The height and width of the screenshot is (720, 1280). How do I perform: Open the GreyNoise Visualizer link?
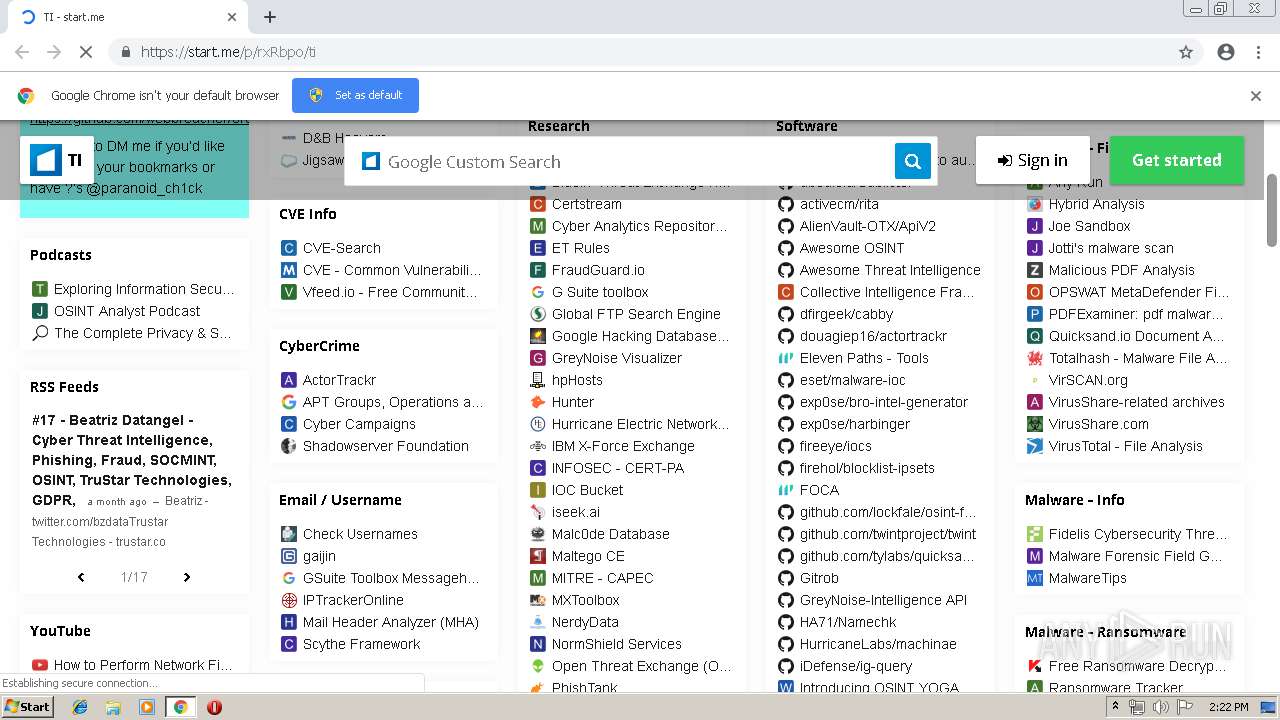[617, 358]
